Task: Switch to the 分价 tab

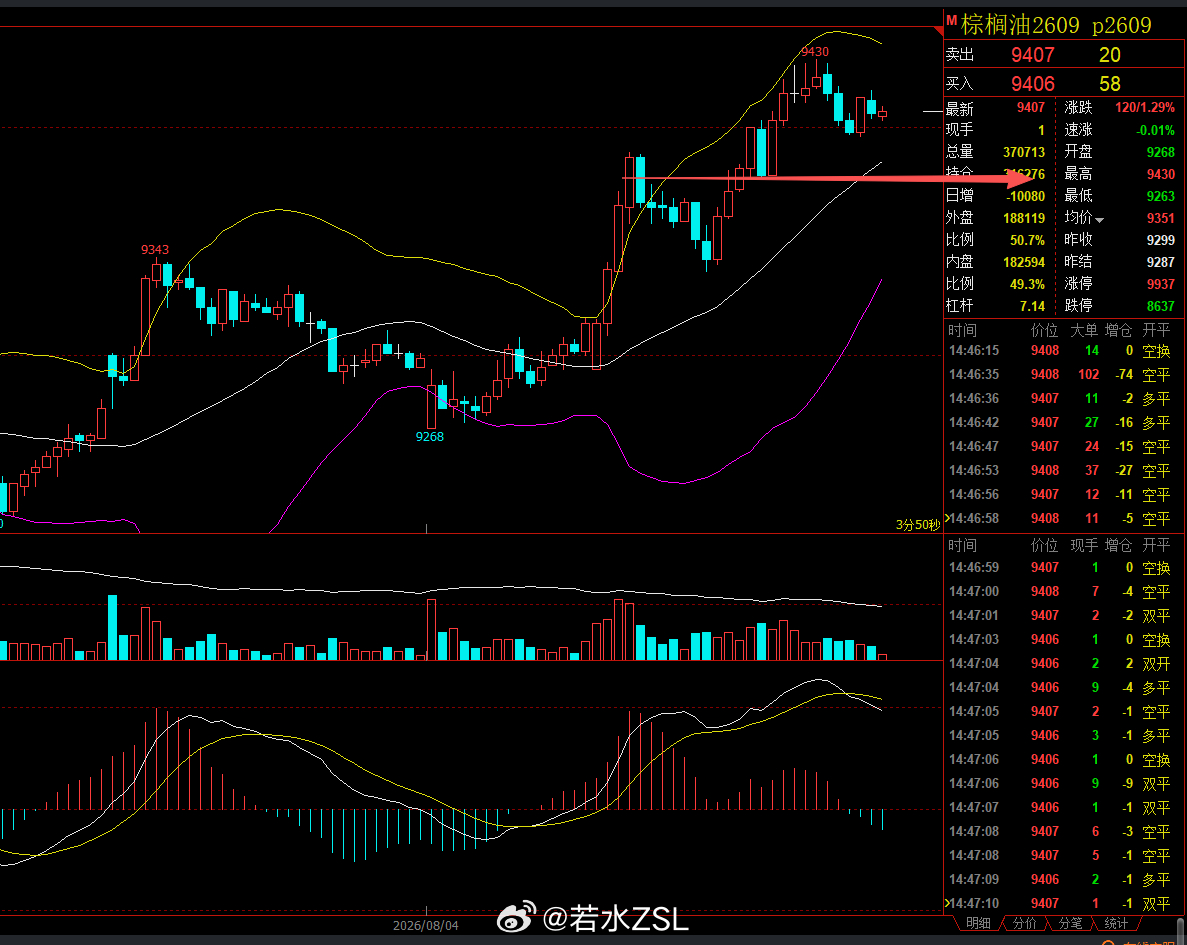Action: (1024, 923)
